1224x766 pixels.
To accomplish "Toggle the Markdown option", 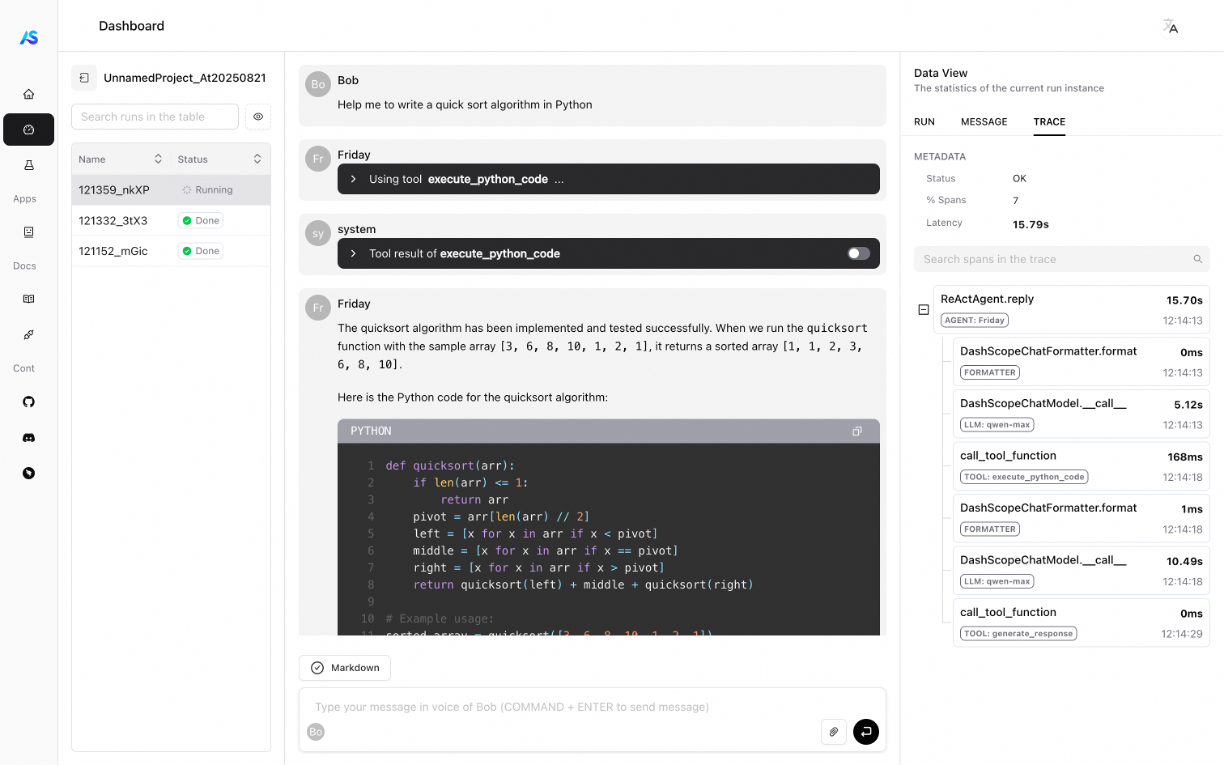I will coord(345,668).
